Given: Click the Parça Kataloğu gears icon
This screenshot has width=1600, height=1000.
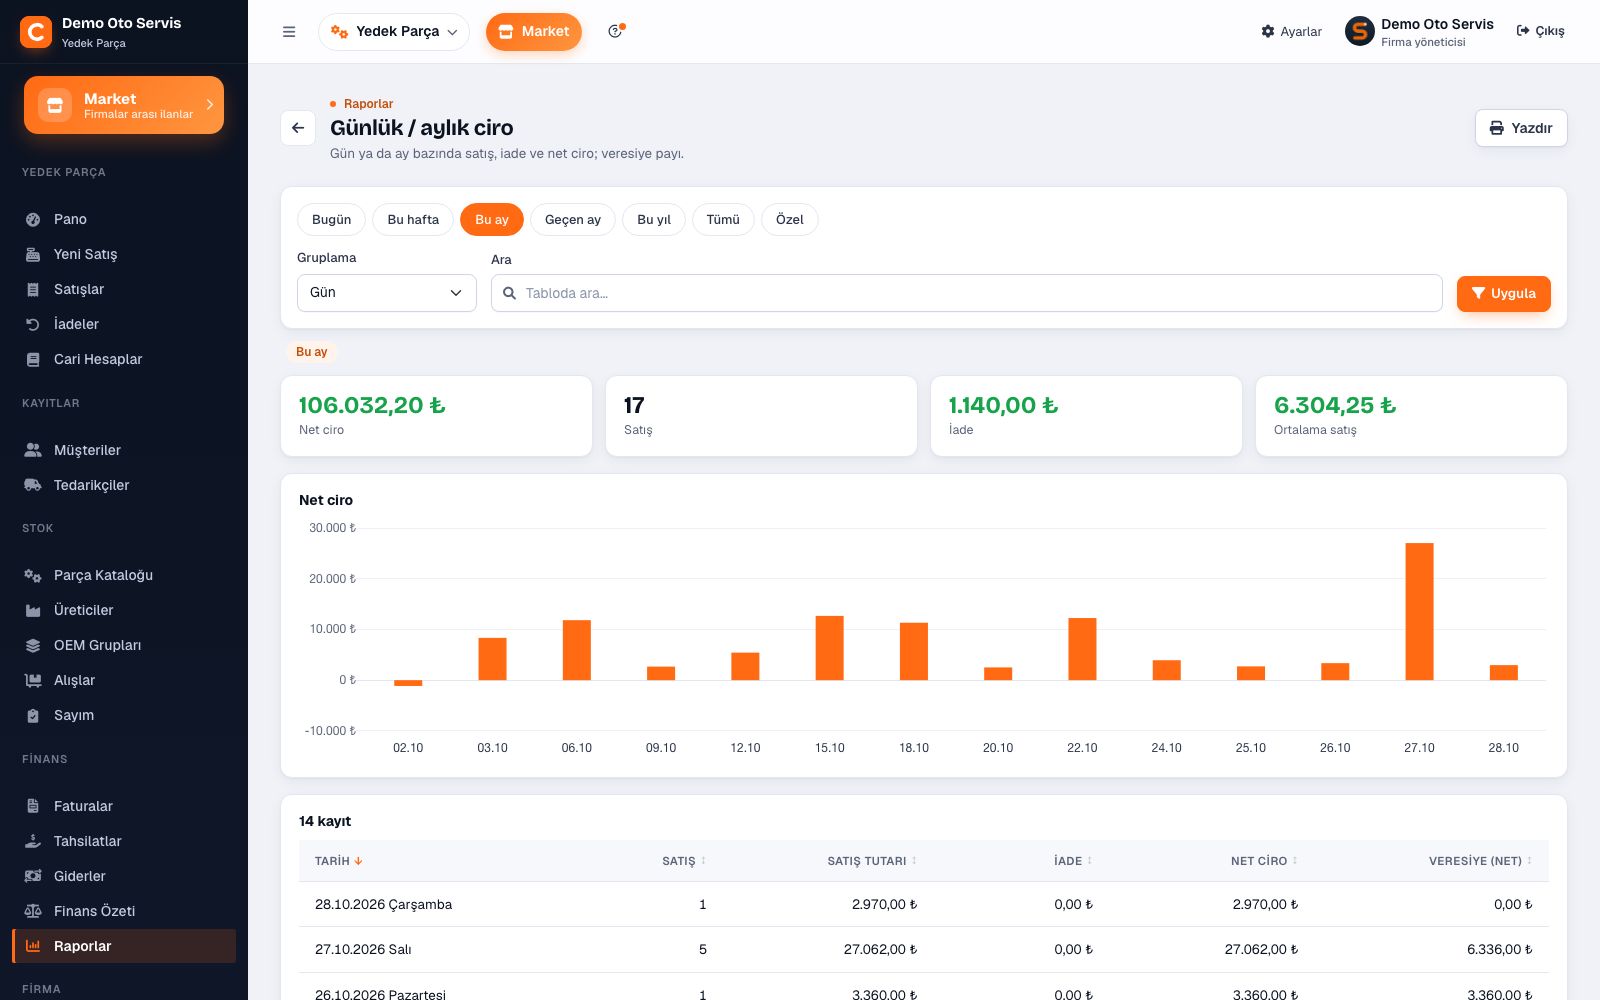Looking at the screenshot, I should (33, 575).
